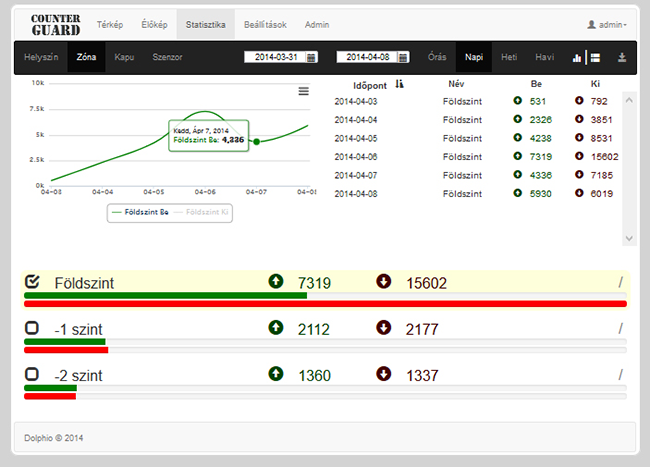
Task: Click the Földszint red outgoing progress bar
Action: [x=325, y=303]
